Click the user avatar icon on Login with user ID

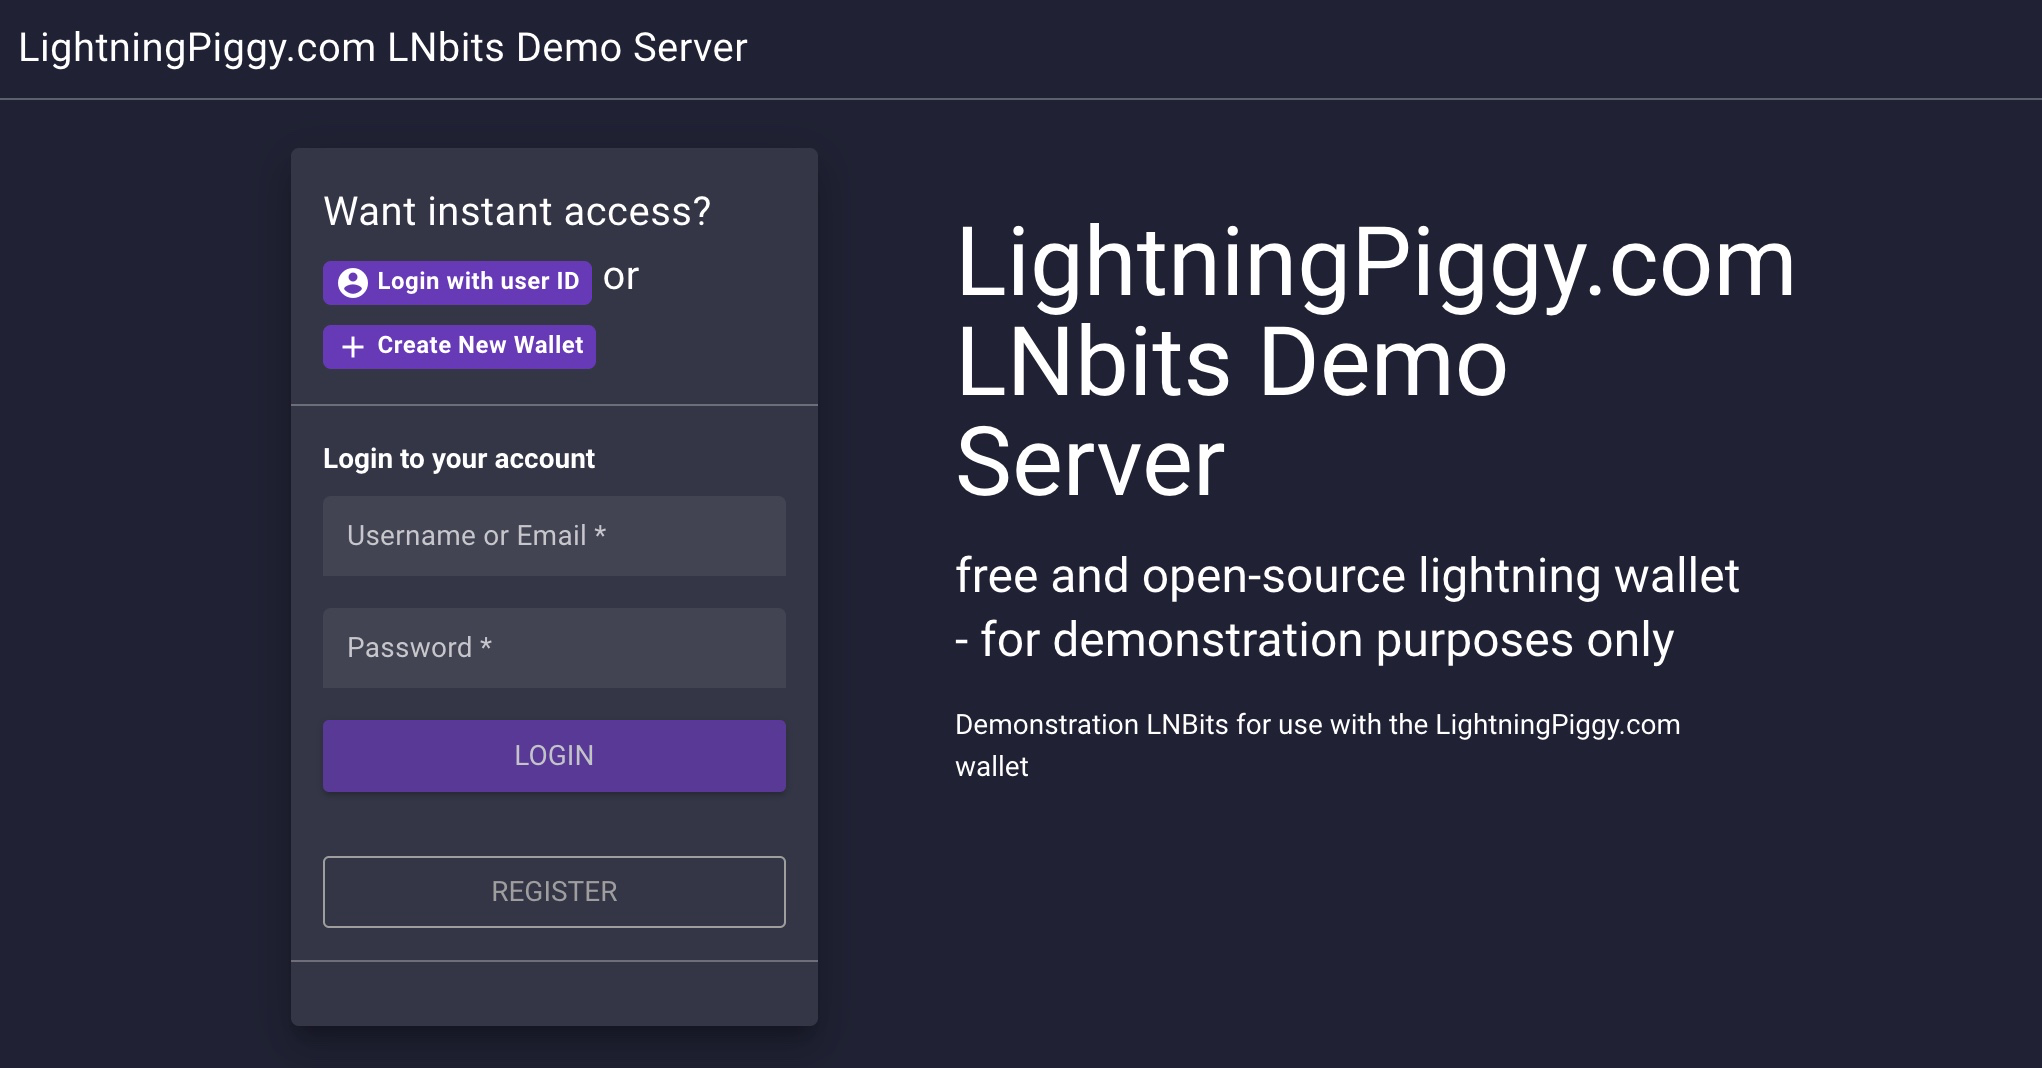coord(352,283)
